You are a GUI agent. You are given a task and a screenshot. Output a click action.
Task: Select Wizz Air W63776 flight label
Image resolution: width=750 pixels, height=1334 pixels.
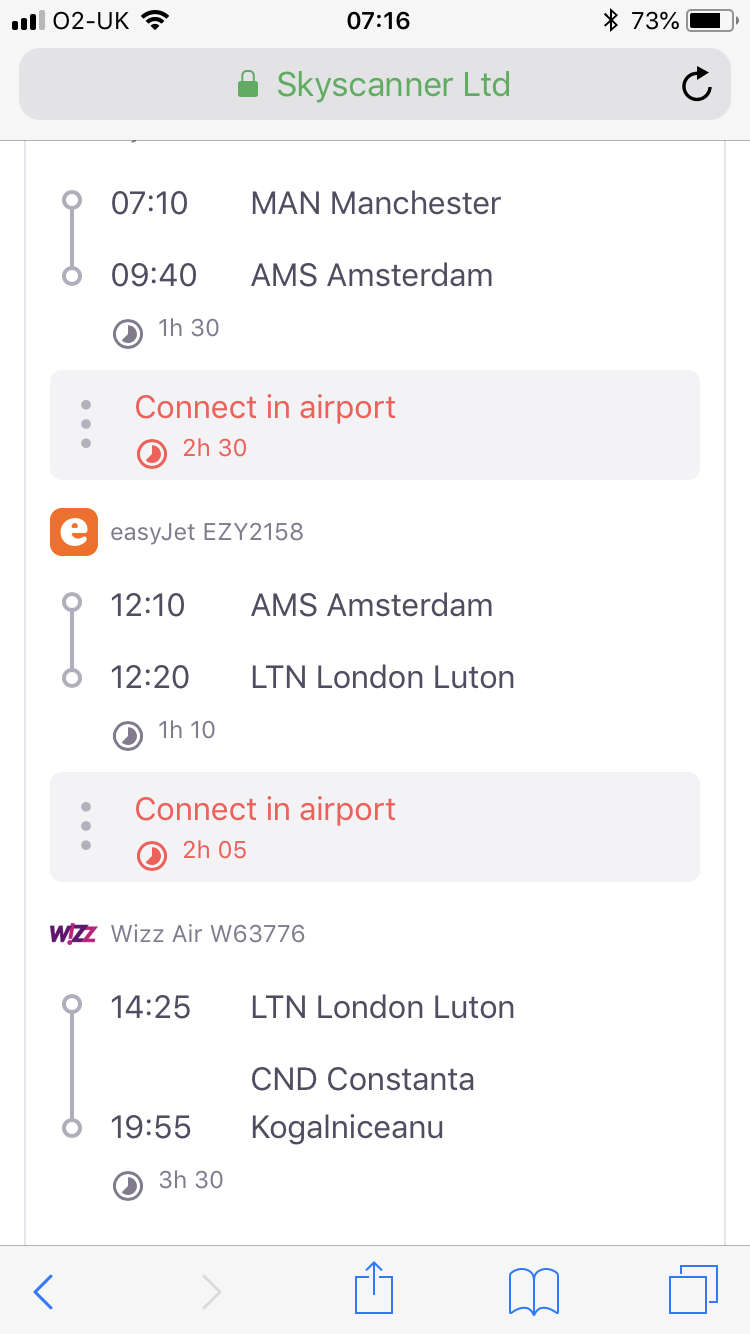pos(208,934)
